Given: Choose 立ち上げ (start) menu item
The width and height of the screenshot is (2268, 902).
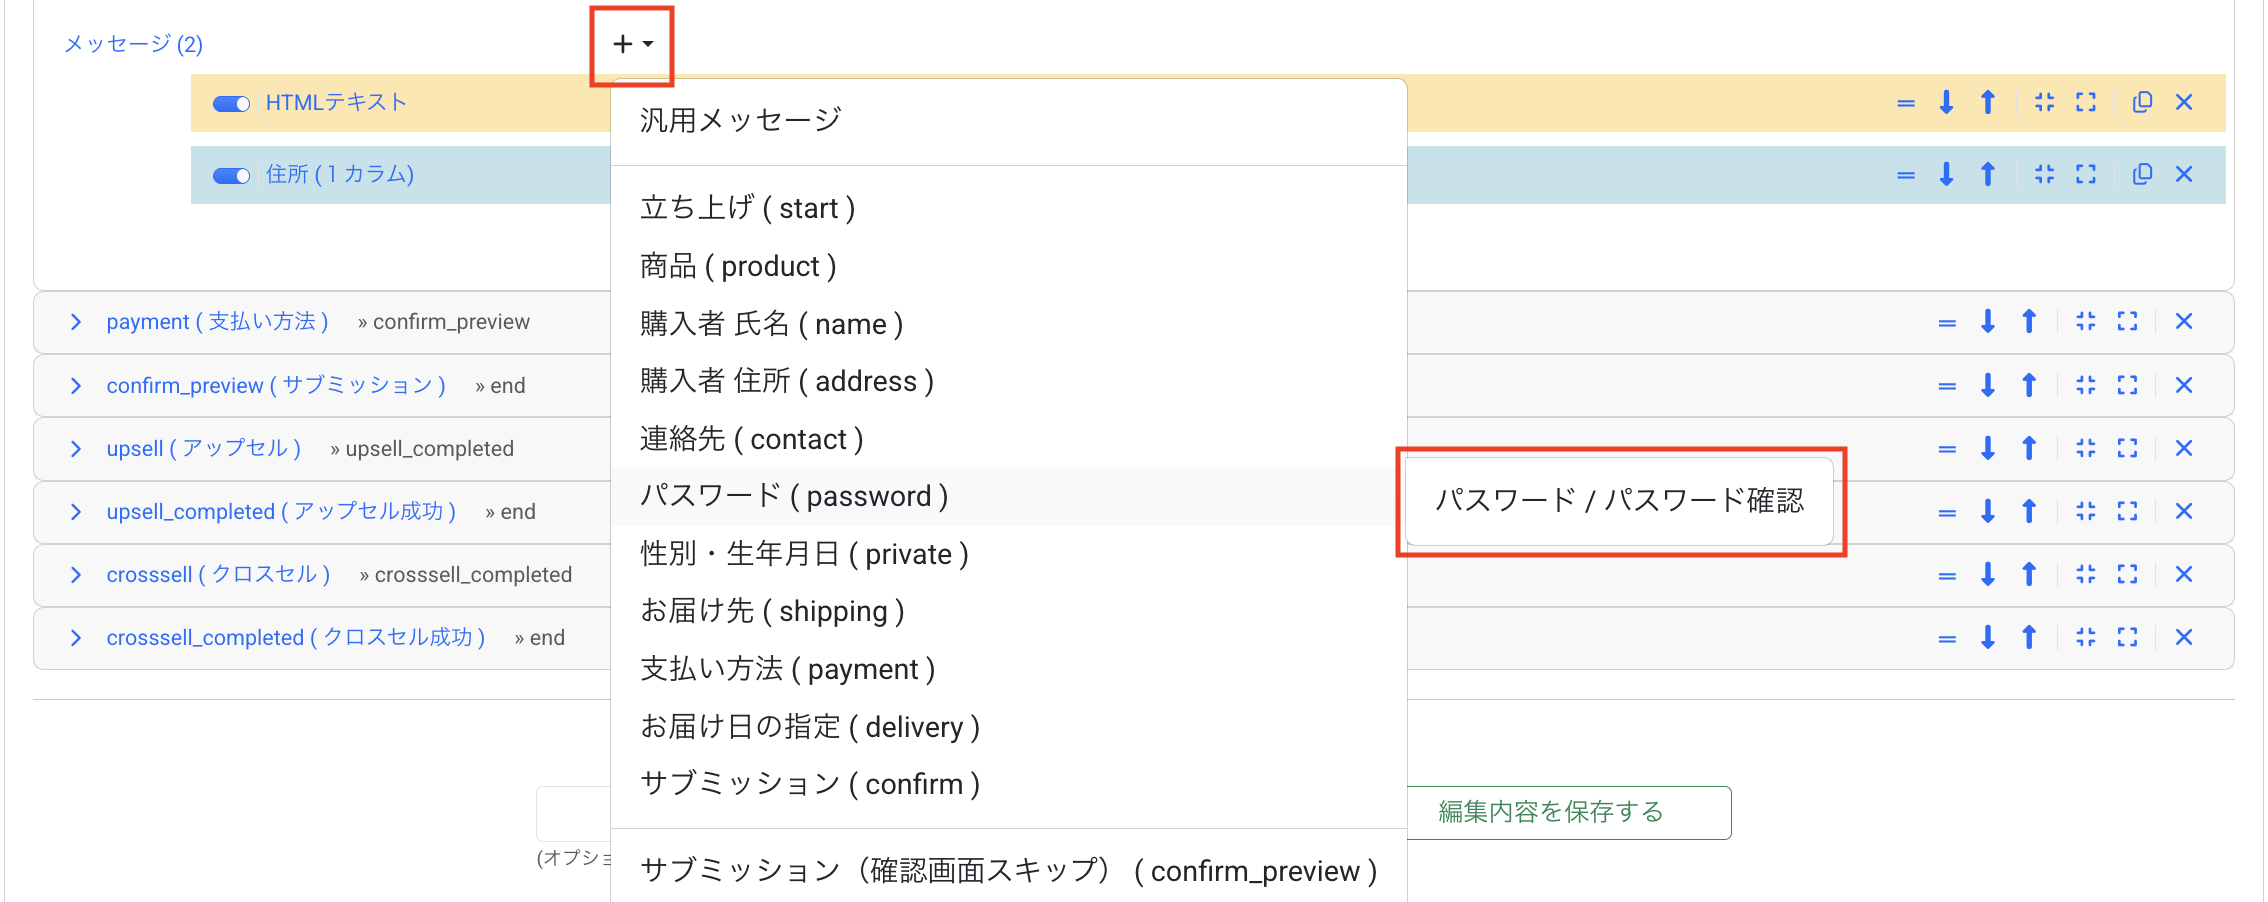Looking at the screenshot, I should click(1008, 208).
